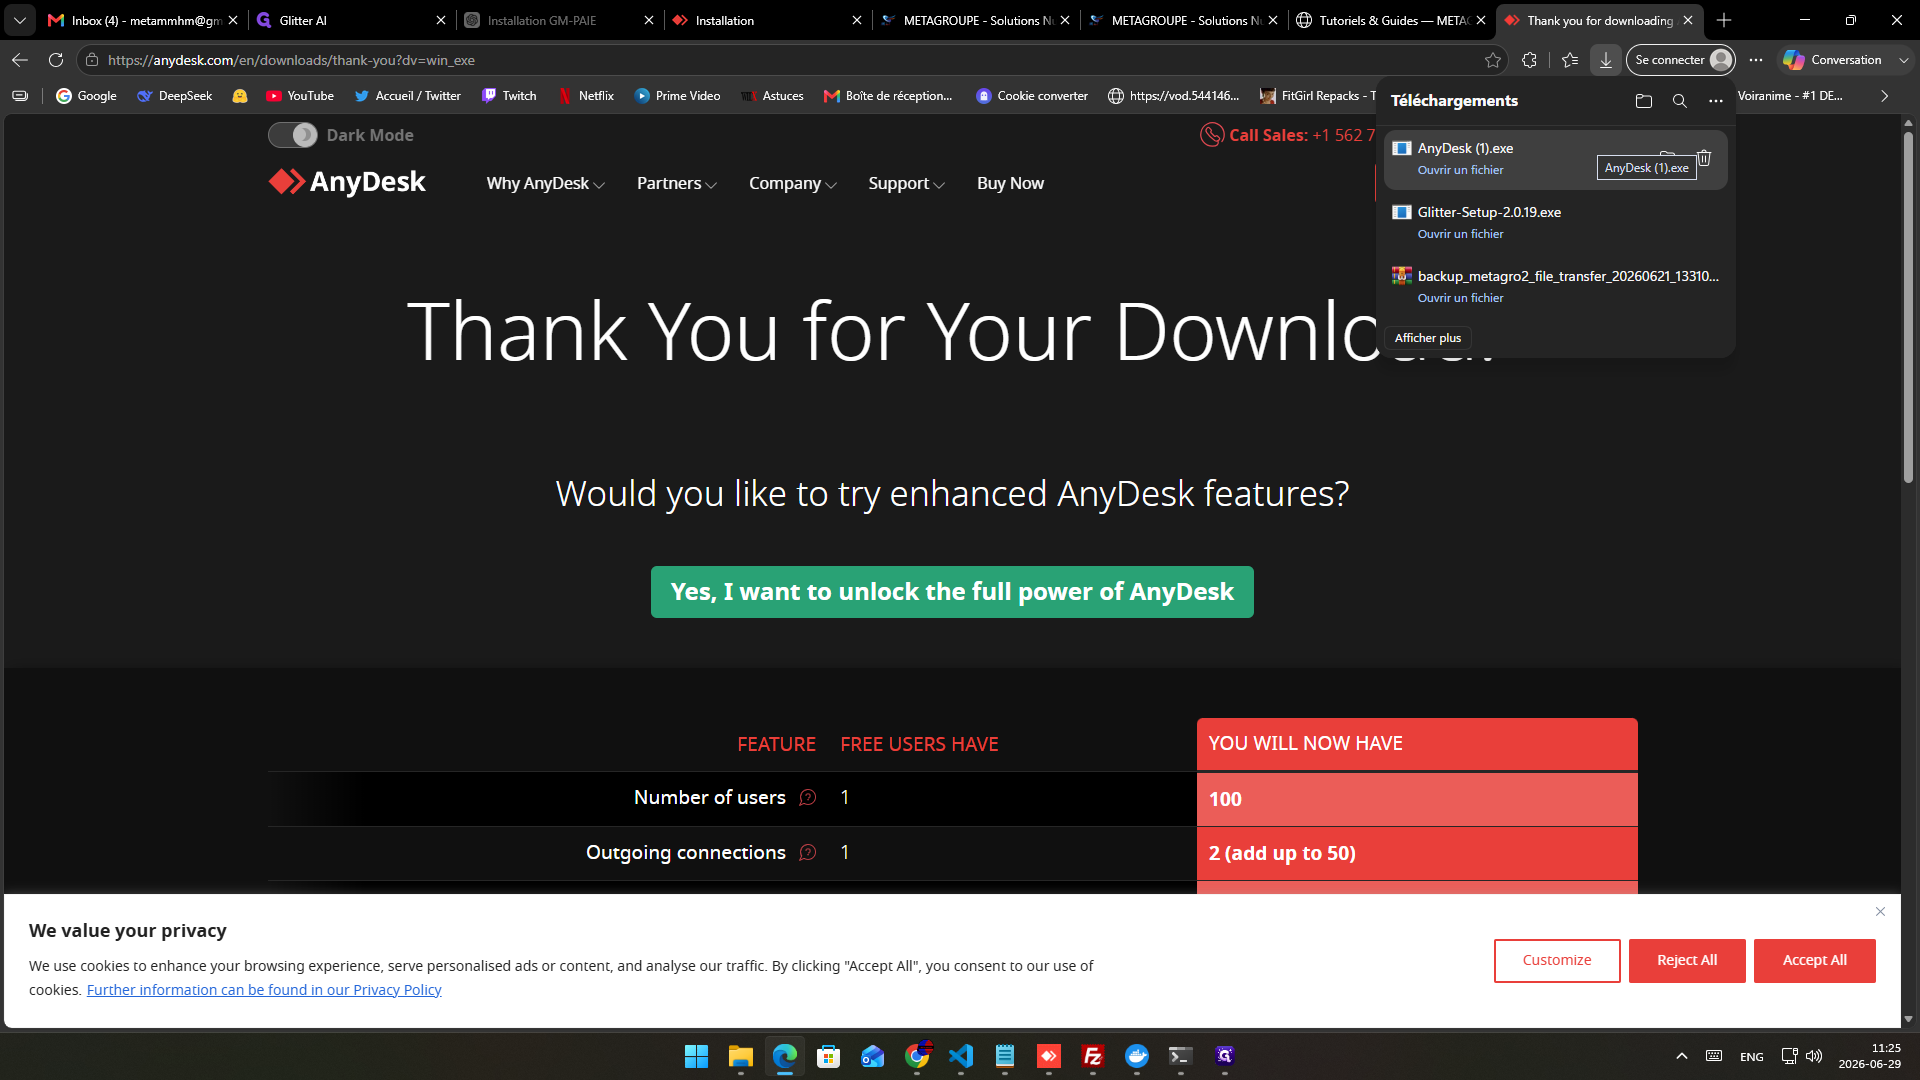Open the Prime Video bookmark
This screenshot has height=1080, width=1920.
point(677,96)
